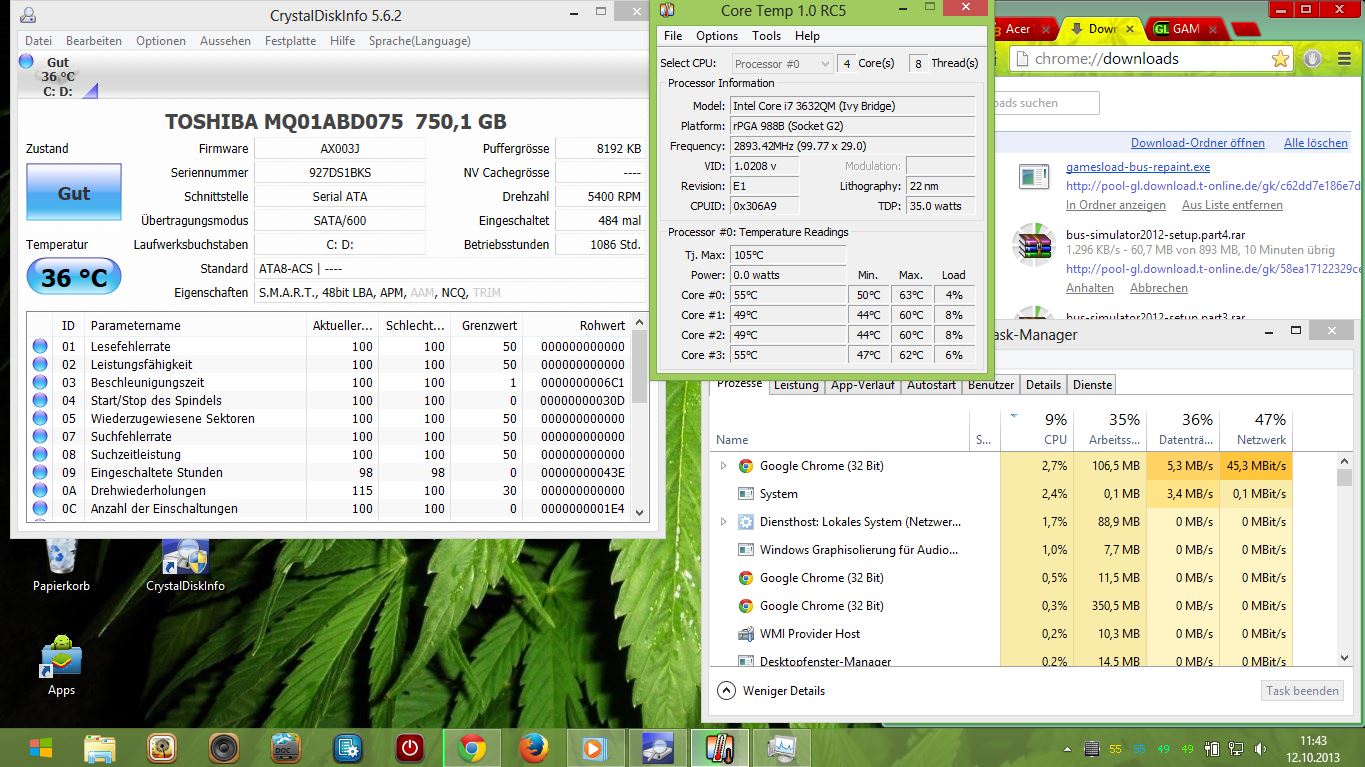Open the Apps desktop shortcut
The width and height of the screenshot is (1365, 767).
pos(61,665)
